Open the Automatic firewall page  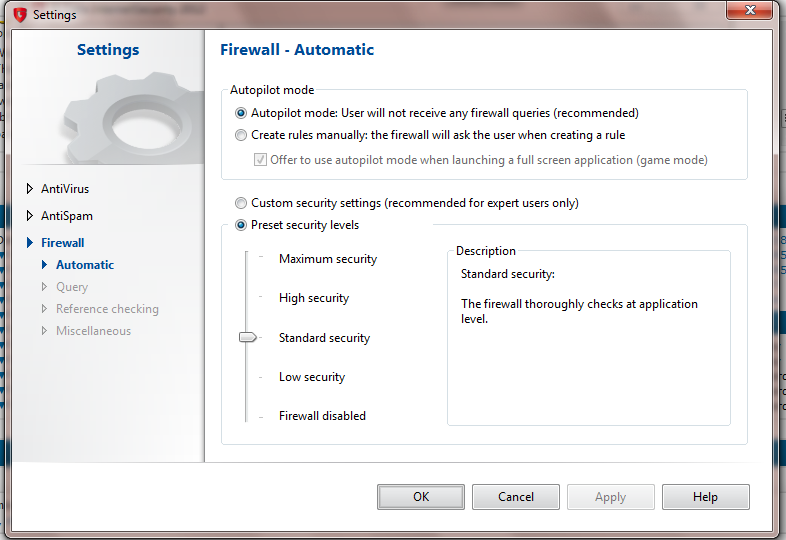point(85,265)
